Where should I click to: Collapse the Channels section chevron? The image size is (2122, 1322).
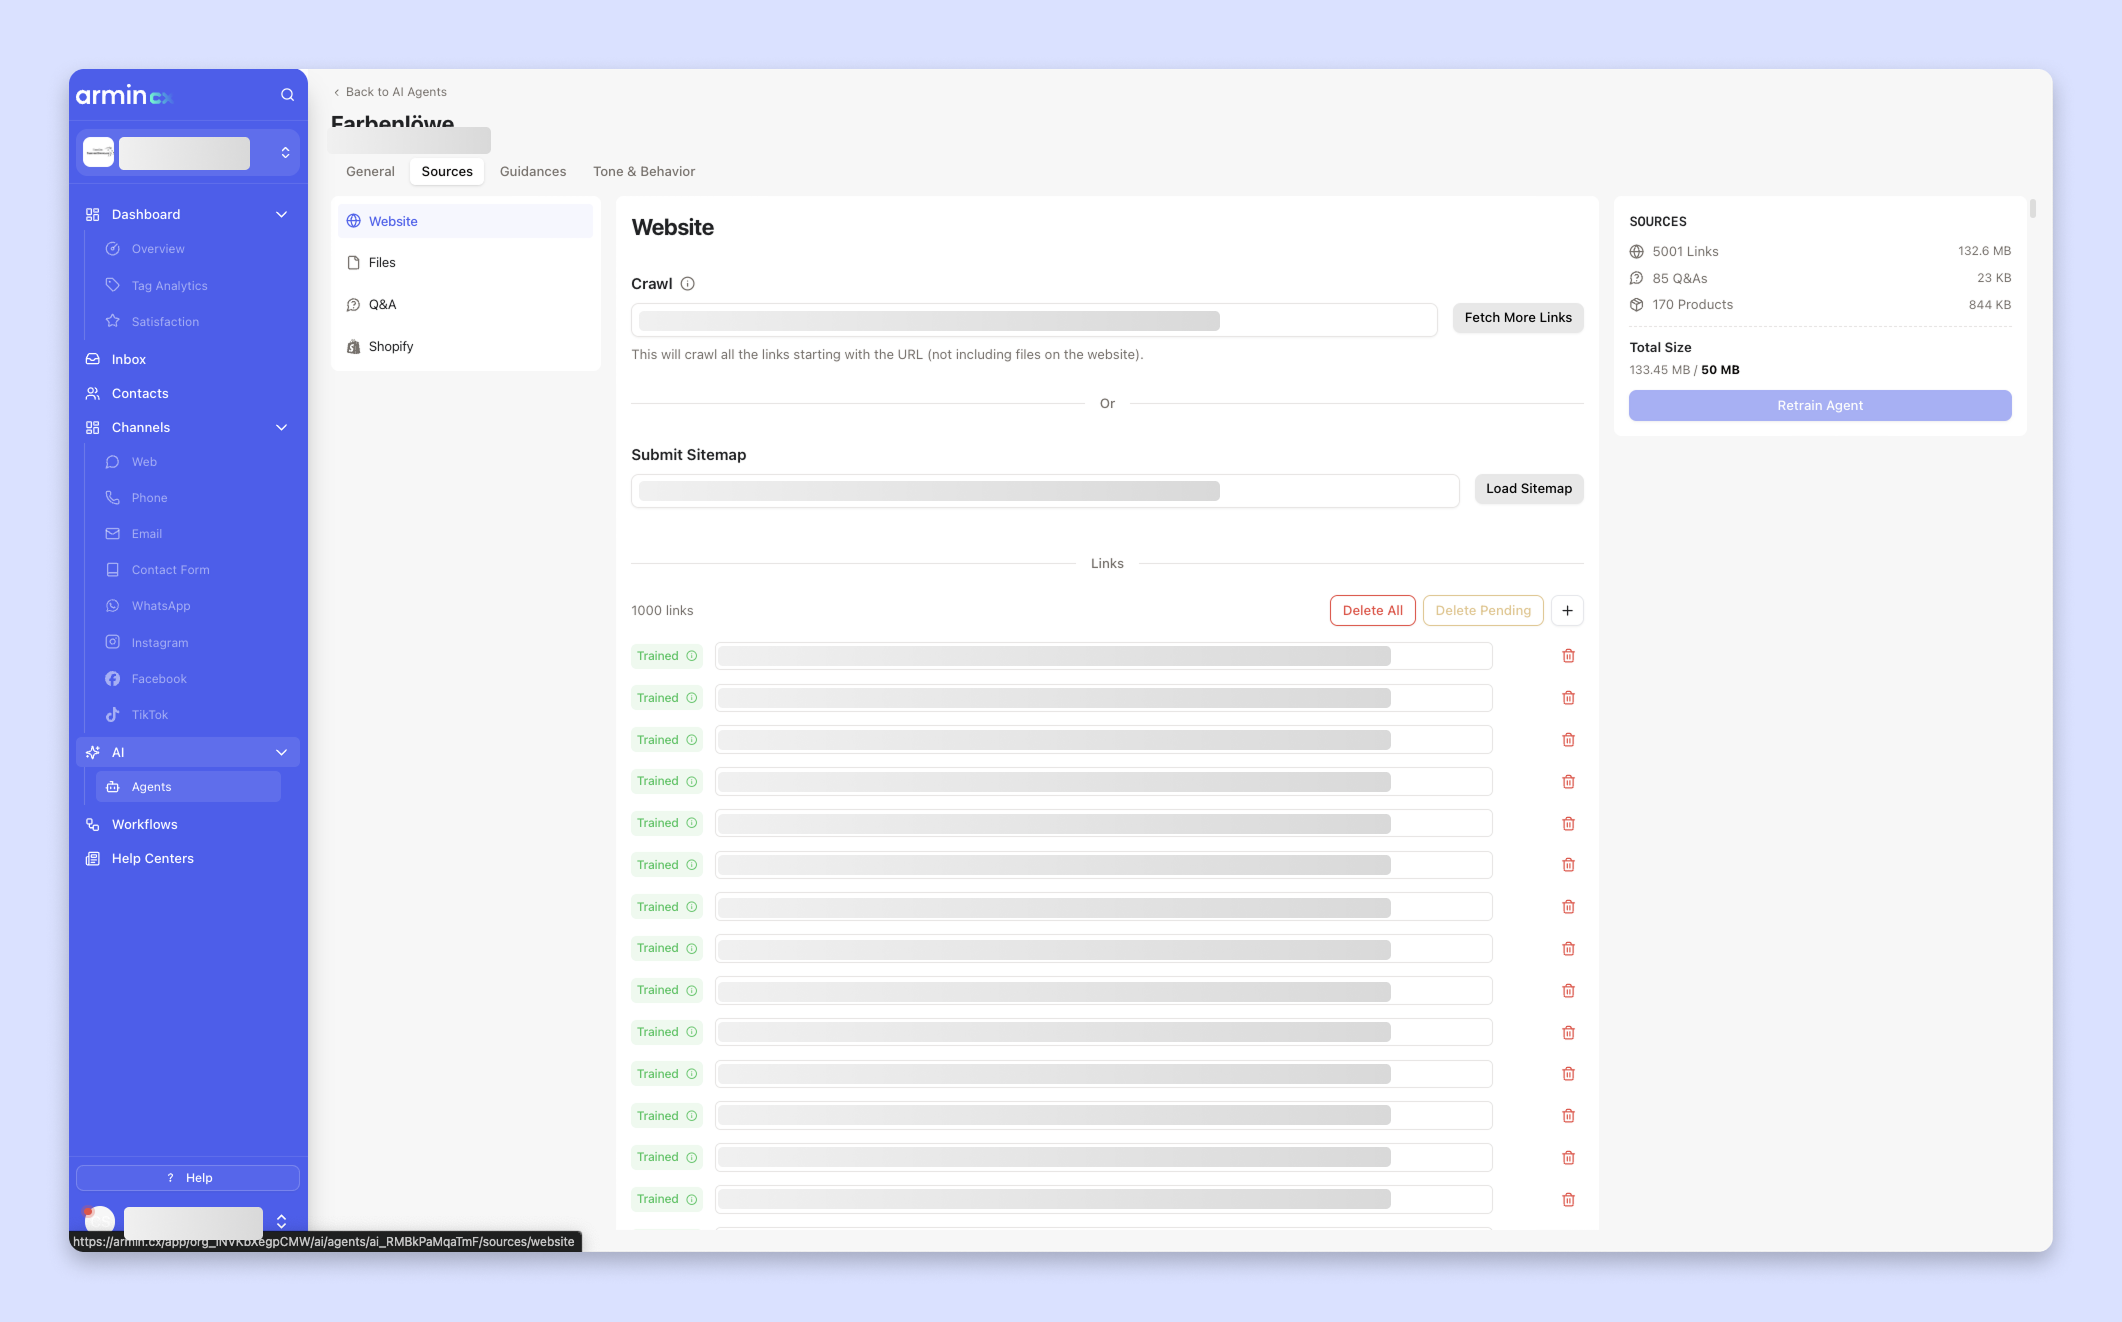[x=281, y=427]
